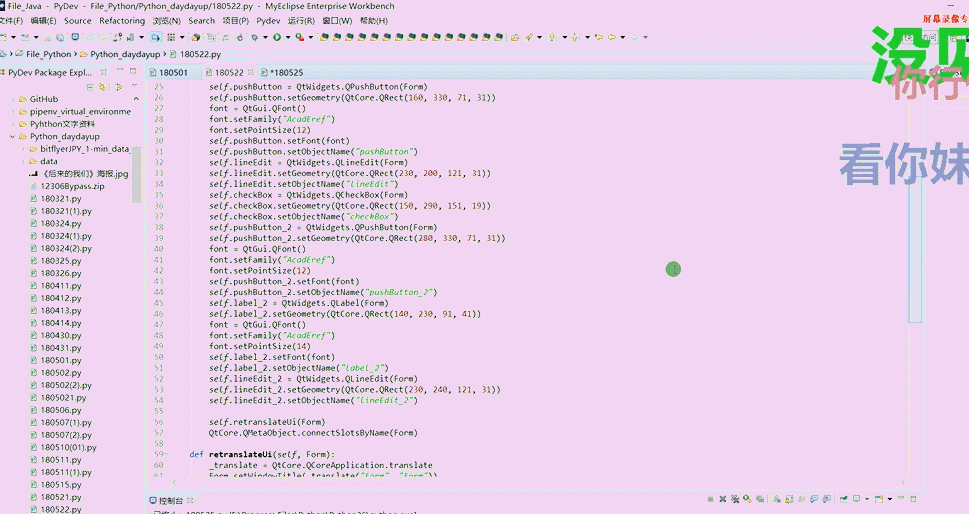Select the 控制台 console tab

point(171,500)
